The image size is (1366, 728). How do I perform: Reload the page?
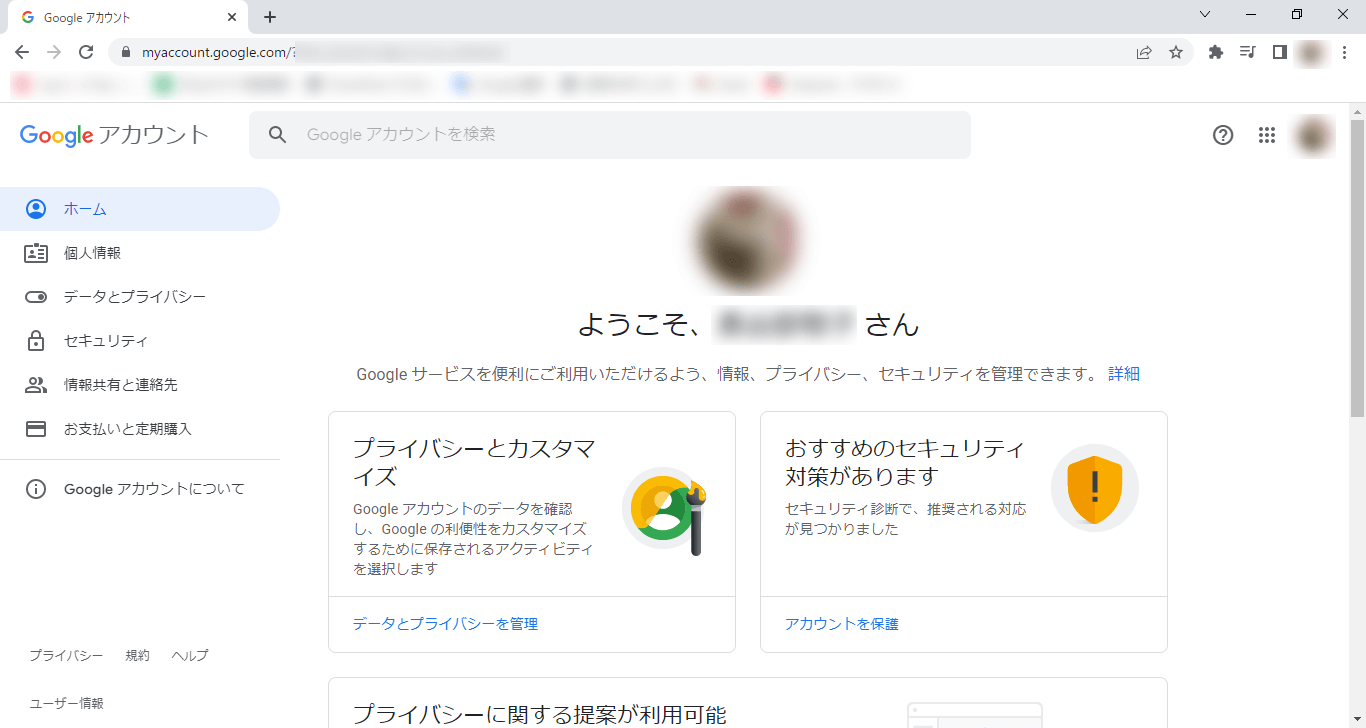pyautogui.click(x=86, y=52)
